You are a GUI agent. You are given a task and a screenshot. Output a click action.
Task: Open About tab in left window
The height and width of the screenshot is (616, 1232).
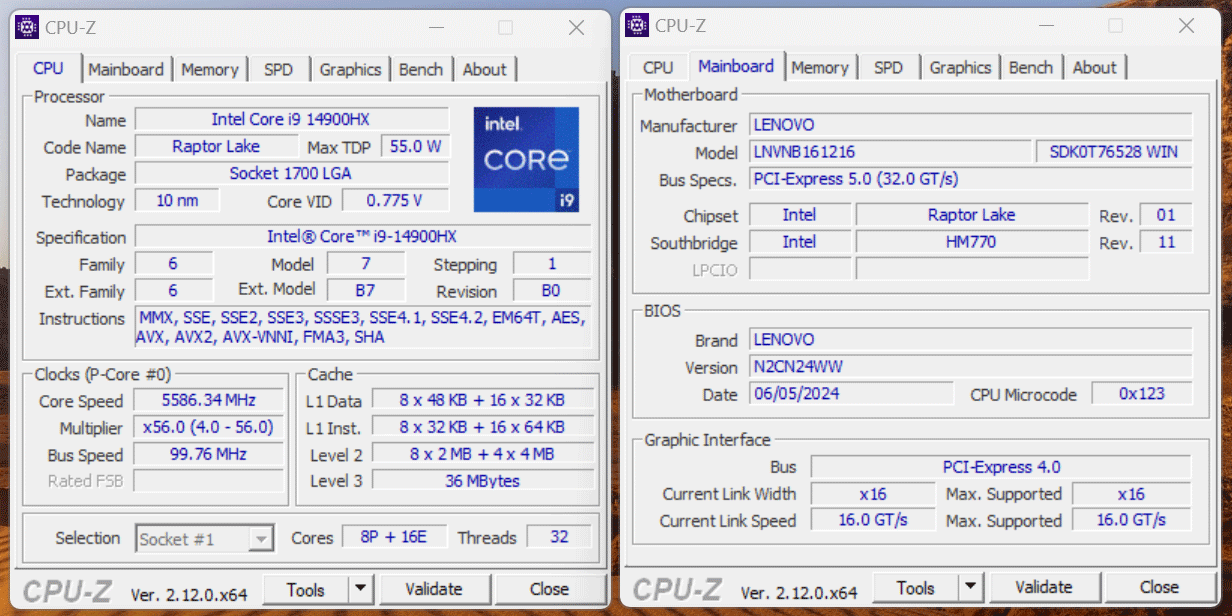click(484, 69)
